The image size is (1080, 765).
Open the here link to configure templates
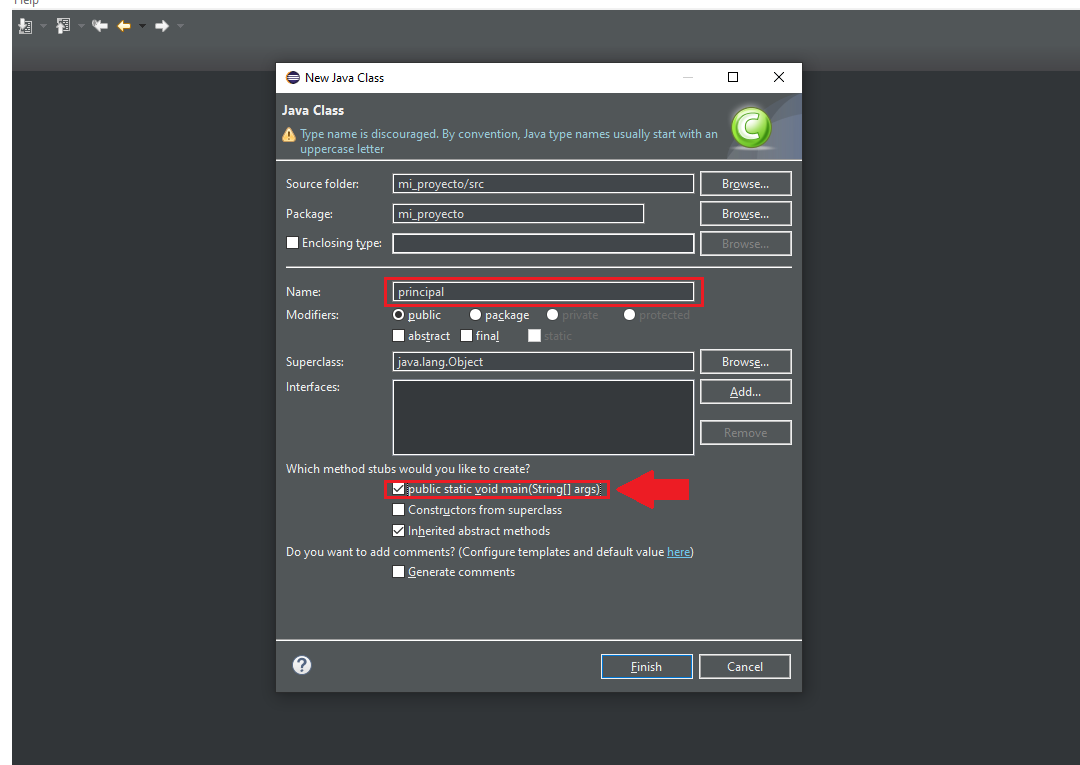tap(678, 551)
